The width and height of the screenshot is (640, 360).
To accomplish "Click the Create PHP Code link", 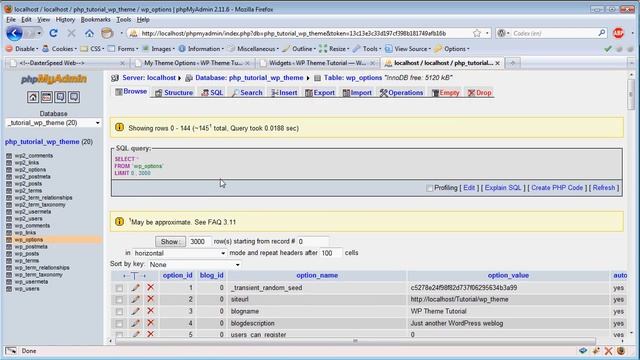I will (557, 188).
